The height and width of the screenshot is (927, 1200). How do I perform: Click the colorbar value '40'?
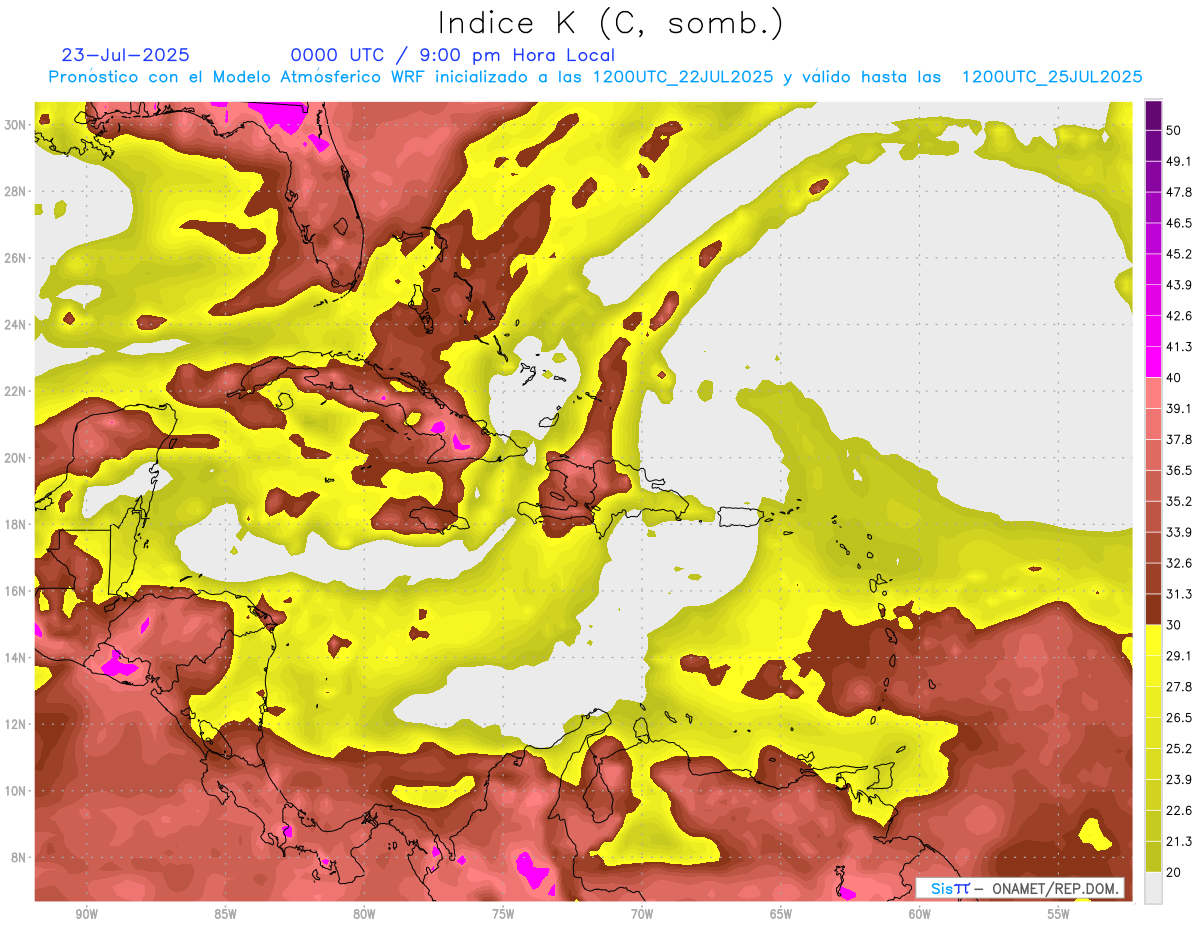point(1173,378)
